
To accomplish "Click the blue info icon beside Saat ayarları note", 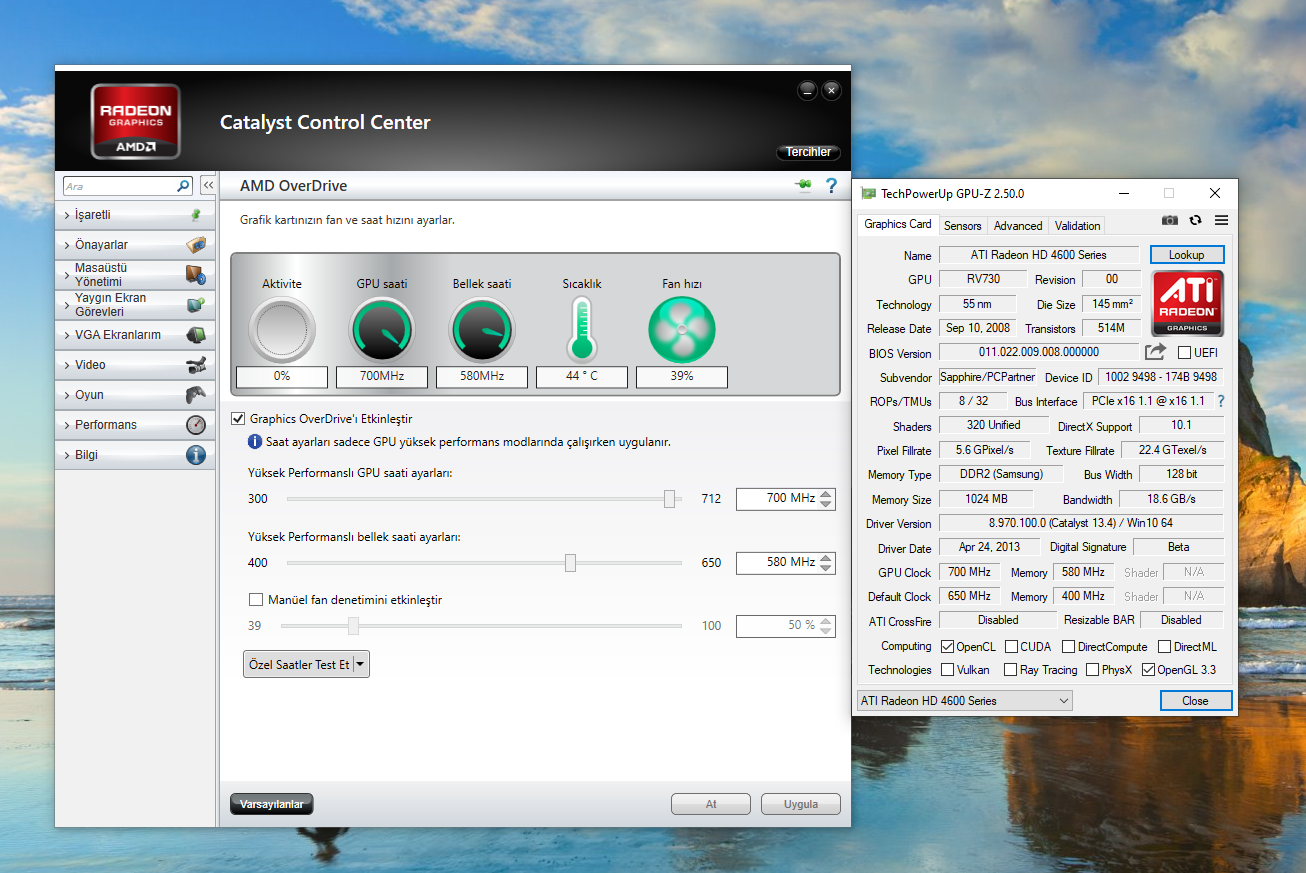I will tap(255, 441).
